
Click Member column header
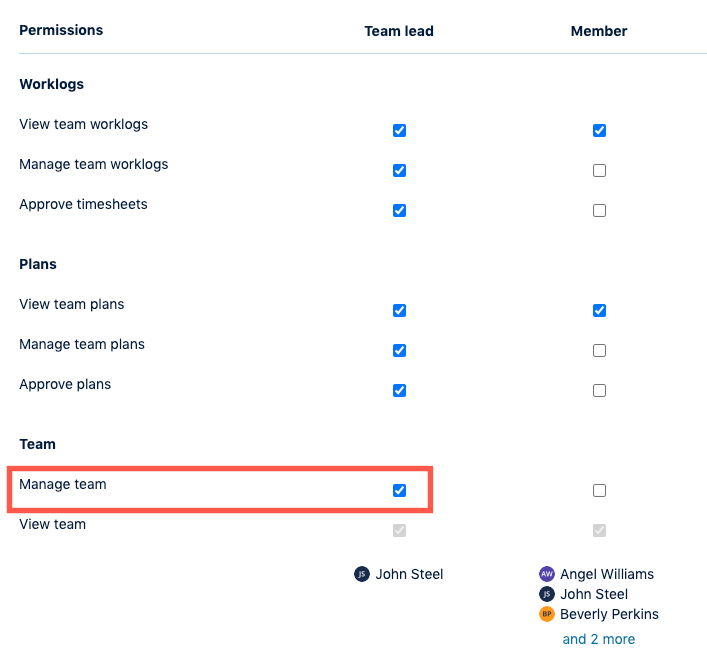tap(599, 31)
